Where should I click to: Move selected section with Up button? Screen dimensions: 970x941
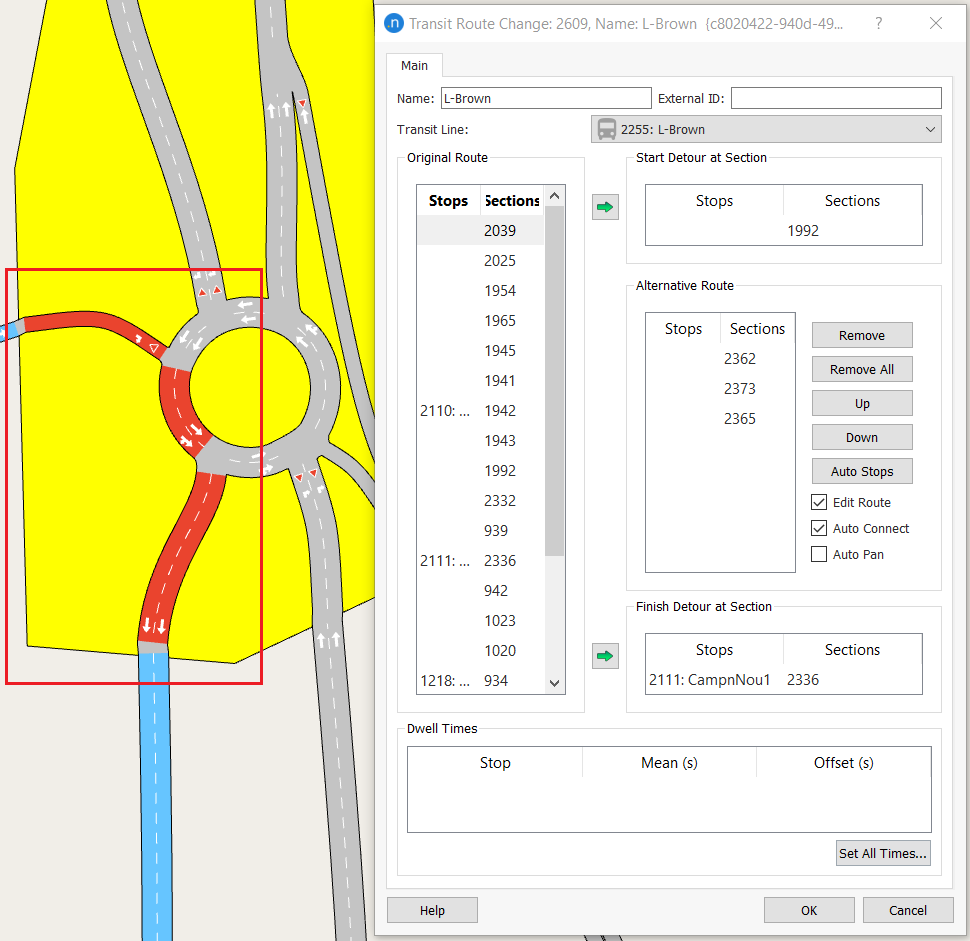(861, 403)
